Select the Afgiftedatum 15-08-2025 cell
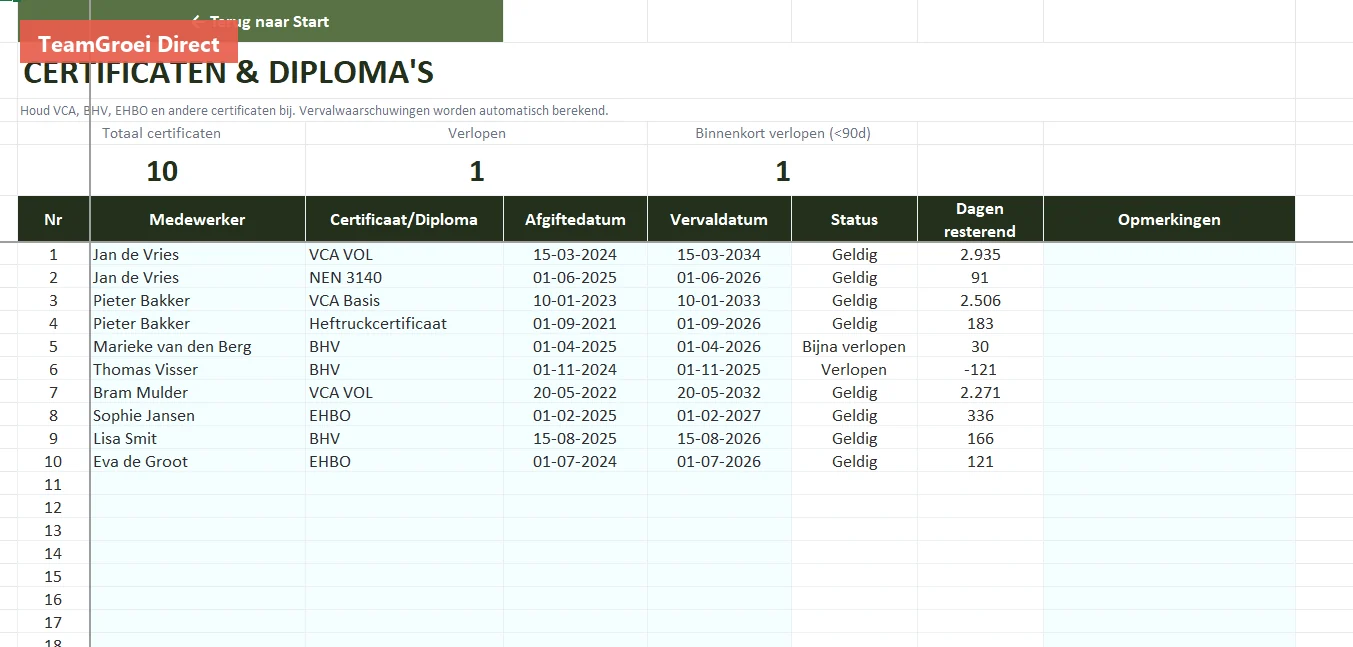The height and width of the screenshot is (647, 1353). 575,438
